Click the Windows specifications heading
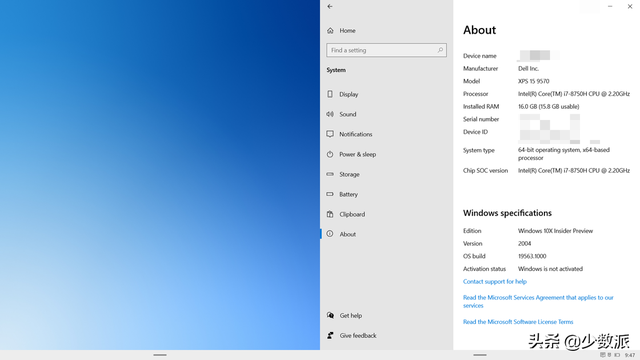The width and height of the screenshot is (640, 360). click(x=507, y=213)
